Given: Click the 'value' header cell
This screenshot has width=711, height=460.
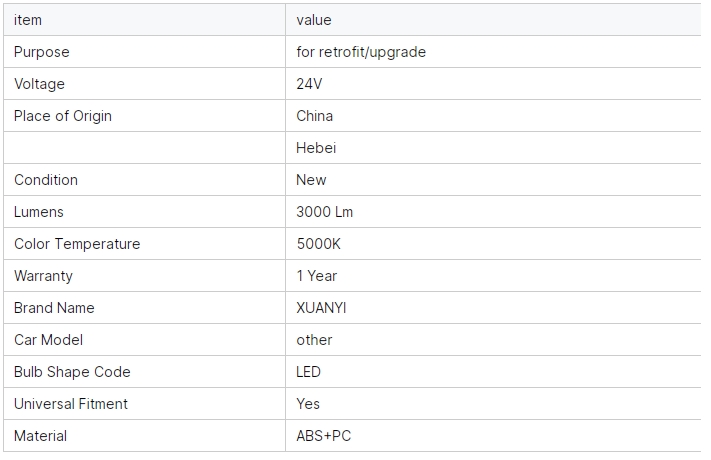Looking at the screenshot, I should tap(314, 20).
